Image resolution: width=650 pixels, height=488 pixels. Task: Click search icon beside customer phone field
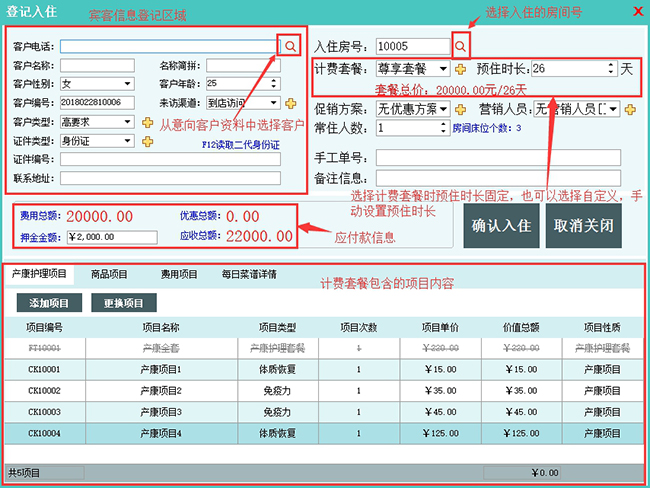point(290,46)
